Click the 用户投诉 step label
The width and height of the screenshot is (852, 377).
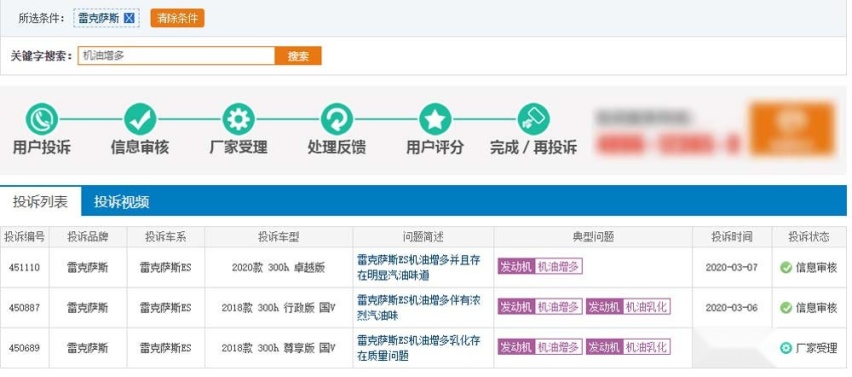42,147
